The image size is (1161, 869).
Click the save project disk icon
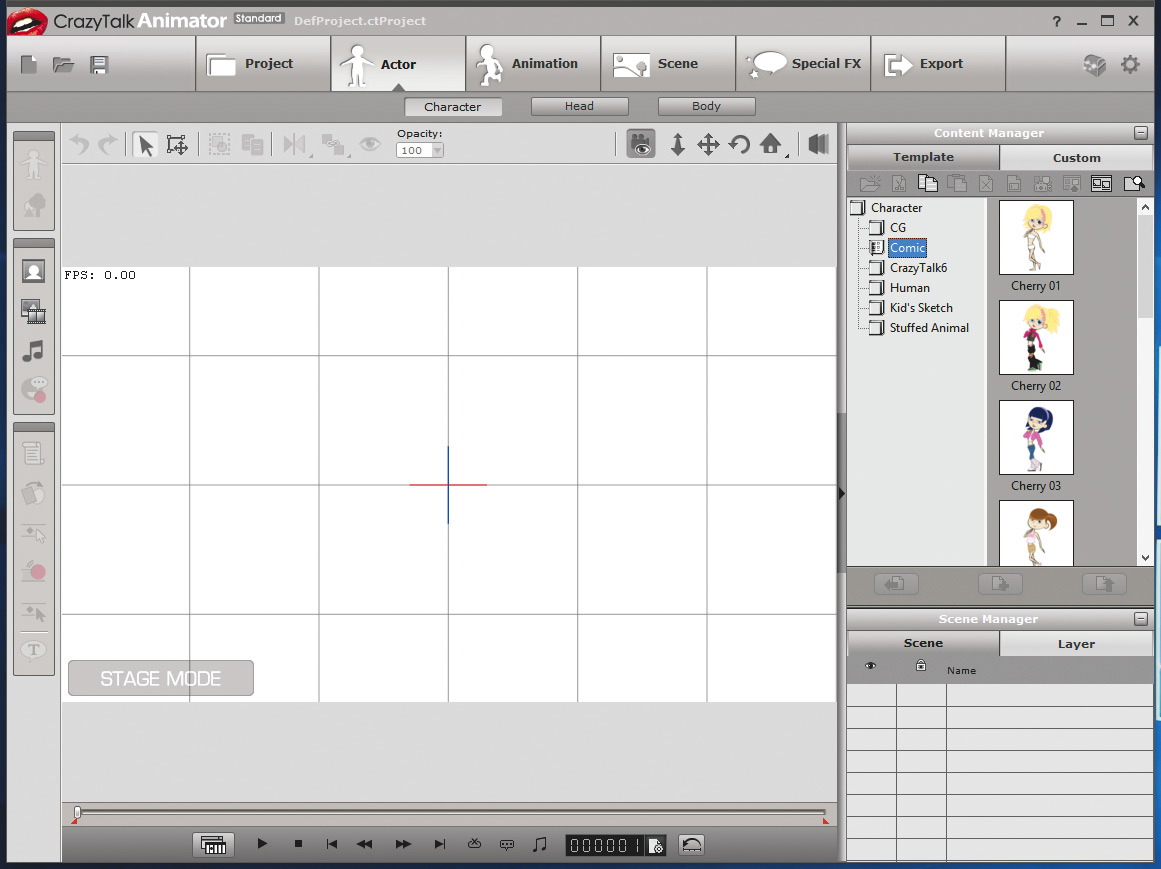[99, 65]
